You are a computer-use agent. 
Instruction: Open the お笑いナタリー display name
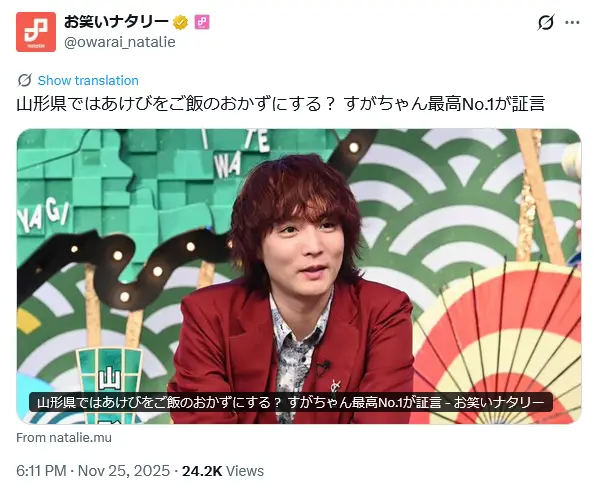pyautogui.click(x=116, y=22)
